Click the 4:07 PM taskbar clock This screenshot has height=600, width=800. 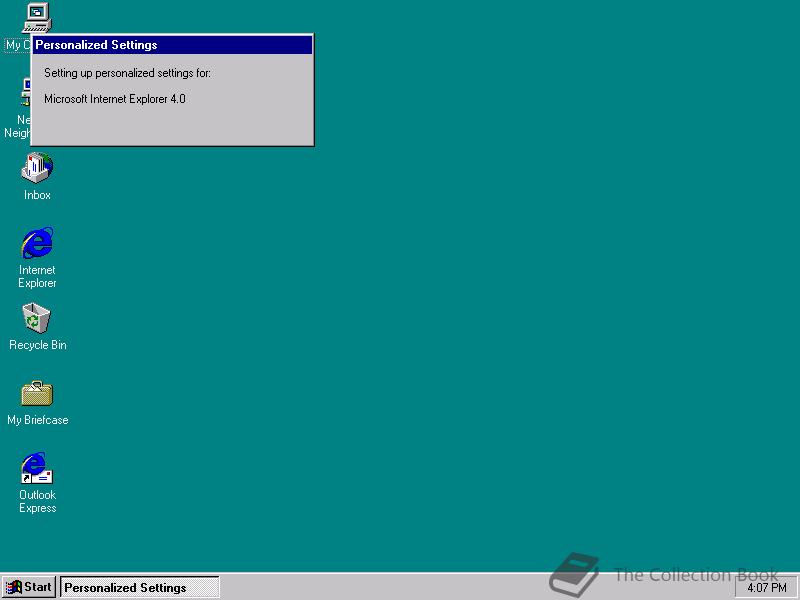tap(767, 588)
